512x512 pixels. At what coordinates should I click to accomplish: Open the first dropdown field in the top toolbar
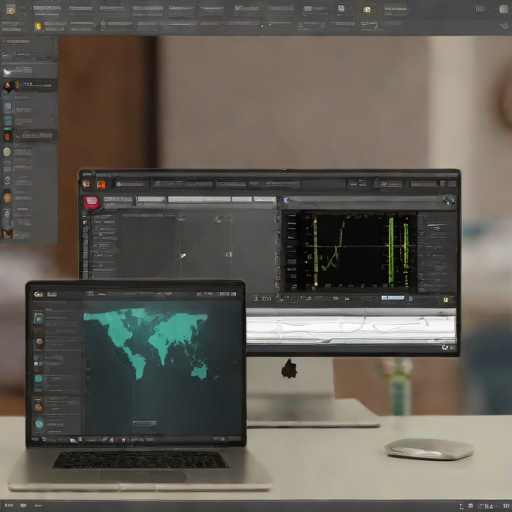(47, 8)
